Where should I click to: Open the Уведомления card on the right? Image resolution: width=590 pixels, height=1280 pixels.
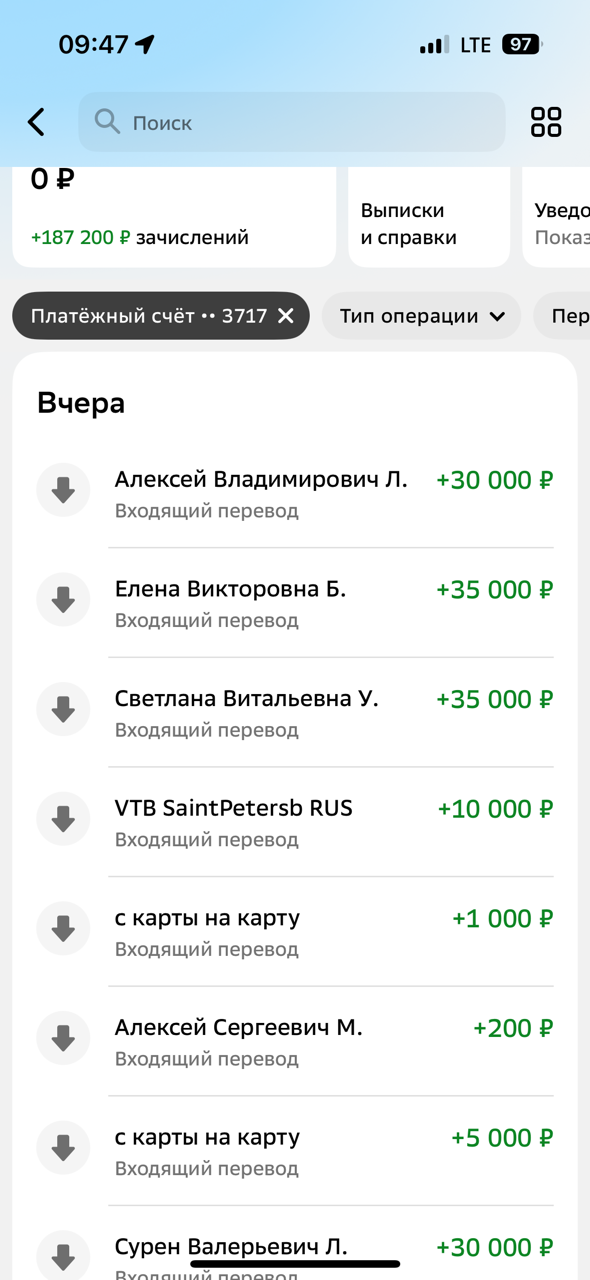tap(560, 216)
